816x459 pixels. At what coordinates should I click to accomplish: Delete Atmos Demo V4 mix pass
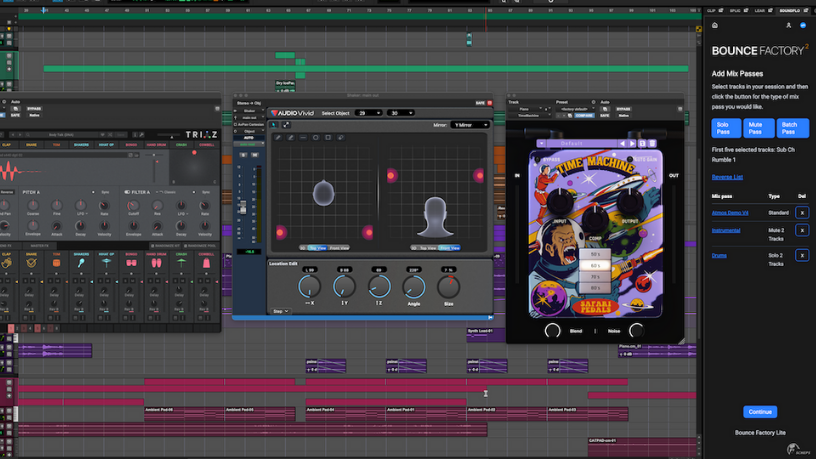[802, 212]
